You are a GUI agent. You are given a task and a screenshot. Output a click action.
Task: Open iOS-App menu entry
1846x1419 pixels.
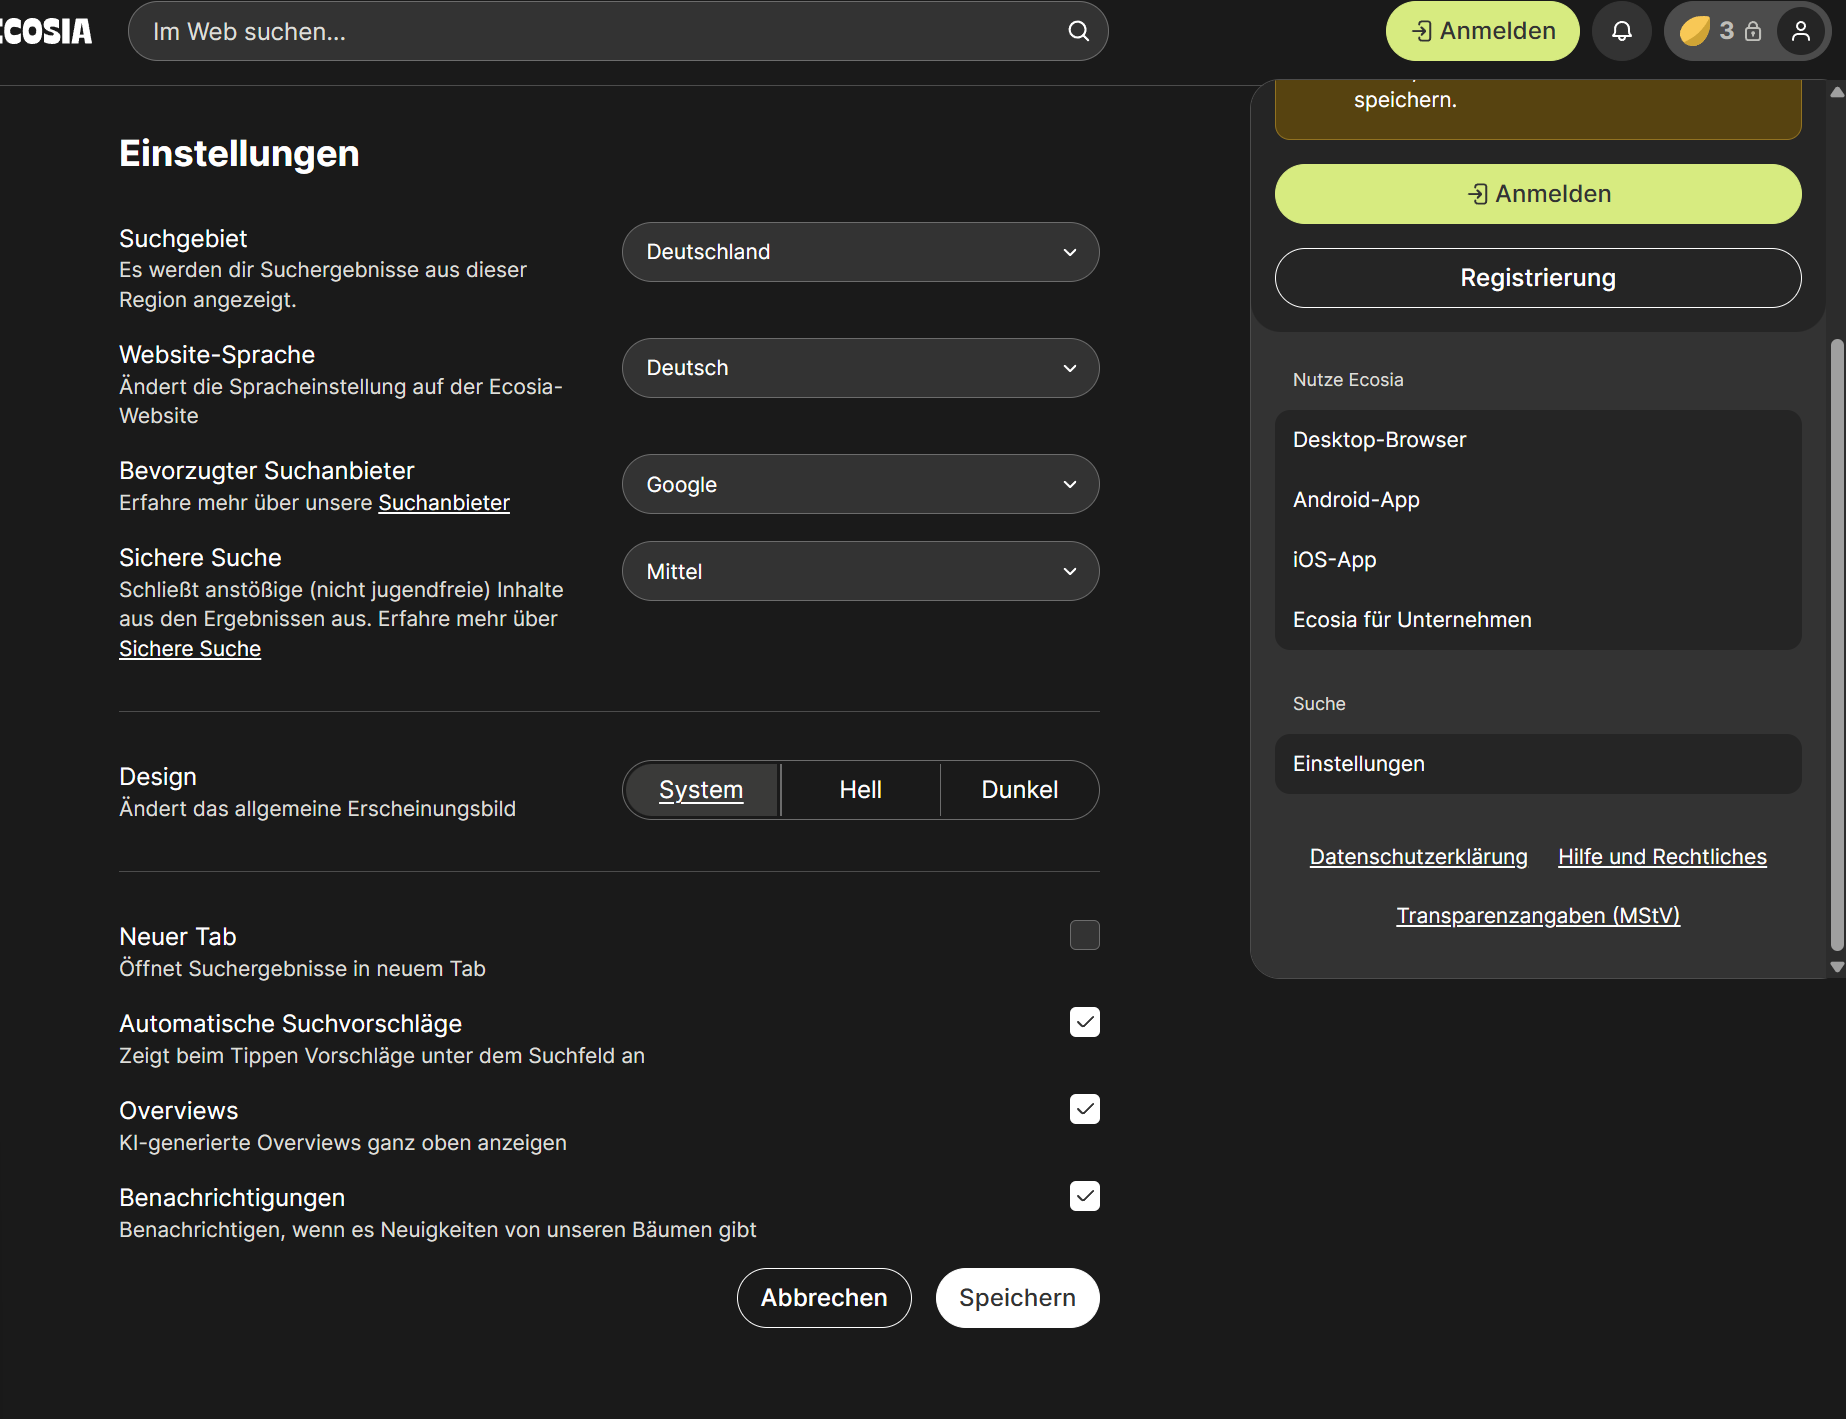(1538, 560)
